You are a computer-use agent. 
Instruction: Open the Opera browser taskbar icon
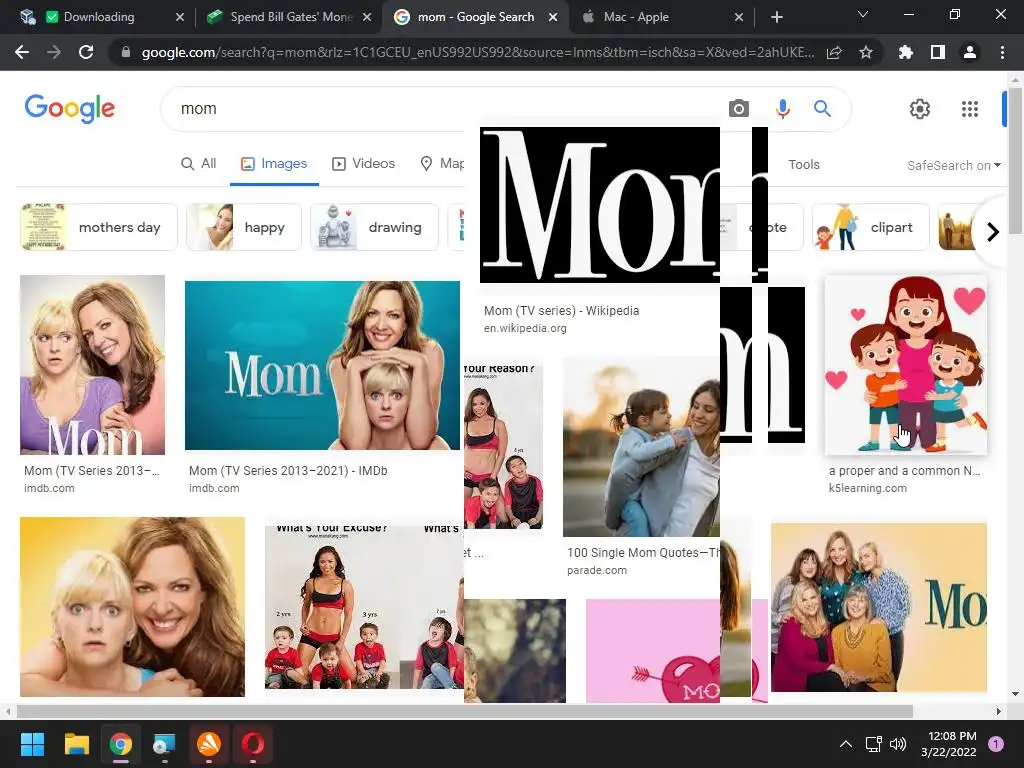click(253, 744)
